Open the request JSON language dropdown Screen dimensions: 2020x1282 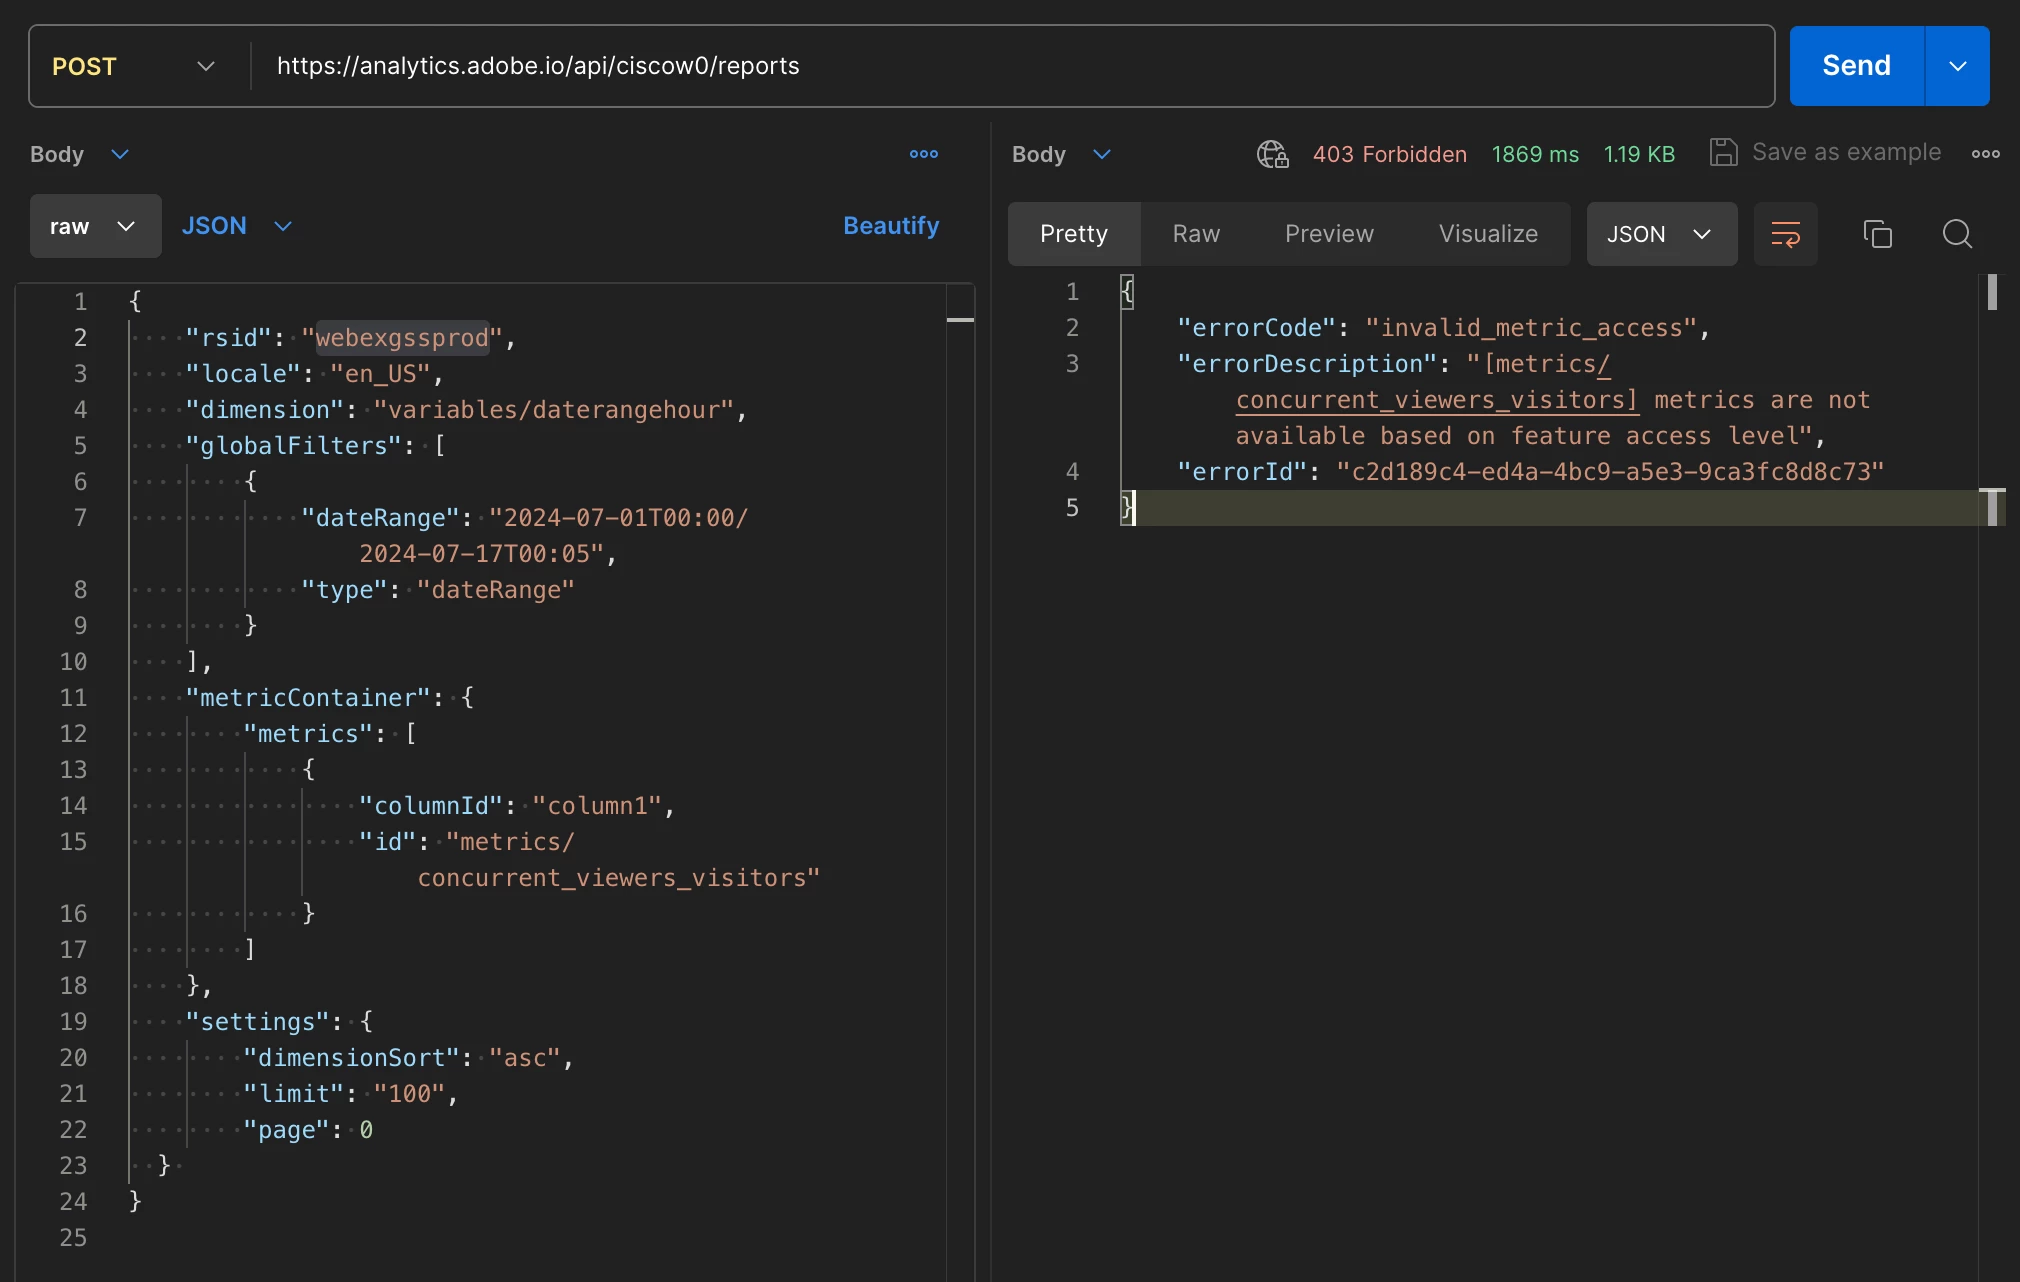tap(237, 226)
